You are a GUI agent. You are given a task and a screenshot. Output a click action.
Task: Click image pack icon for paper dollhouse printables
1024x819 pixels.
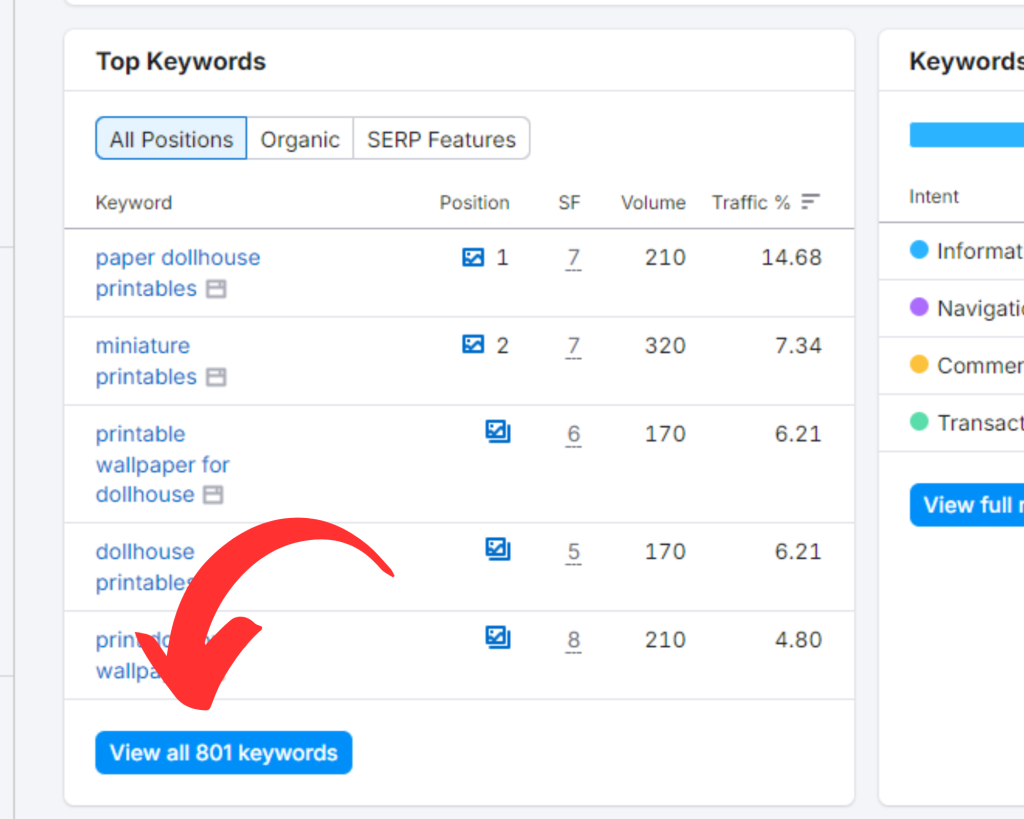(x=473, y=258)
